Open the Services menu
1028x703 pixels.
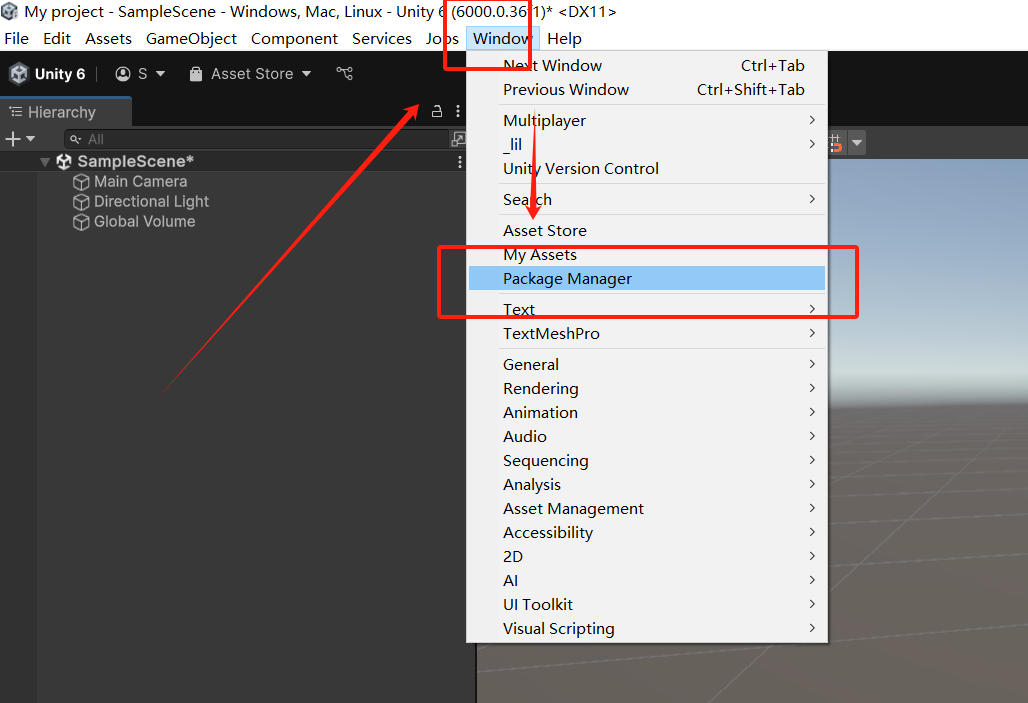(382, 39)
